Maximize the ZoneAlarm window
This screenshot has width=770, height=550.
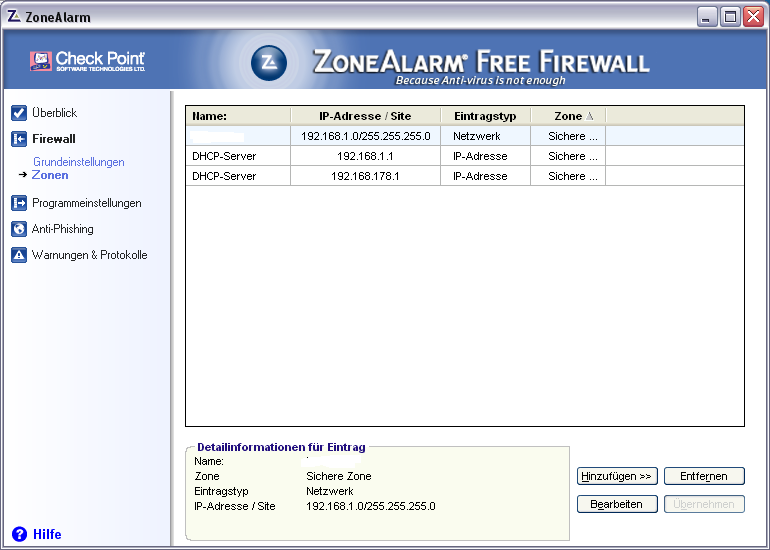coord(730,17)
